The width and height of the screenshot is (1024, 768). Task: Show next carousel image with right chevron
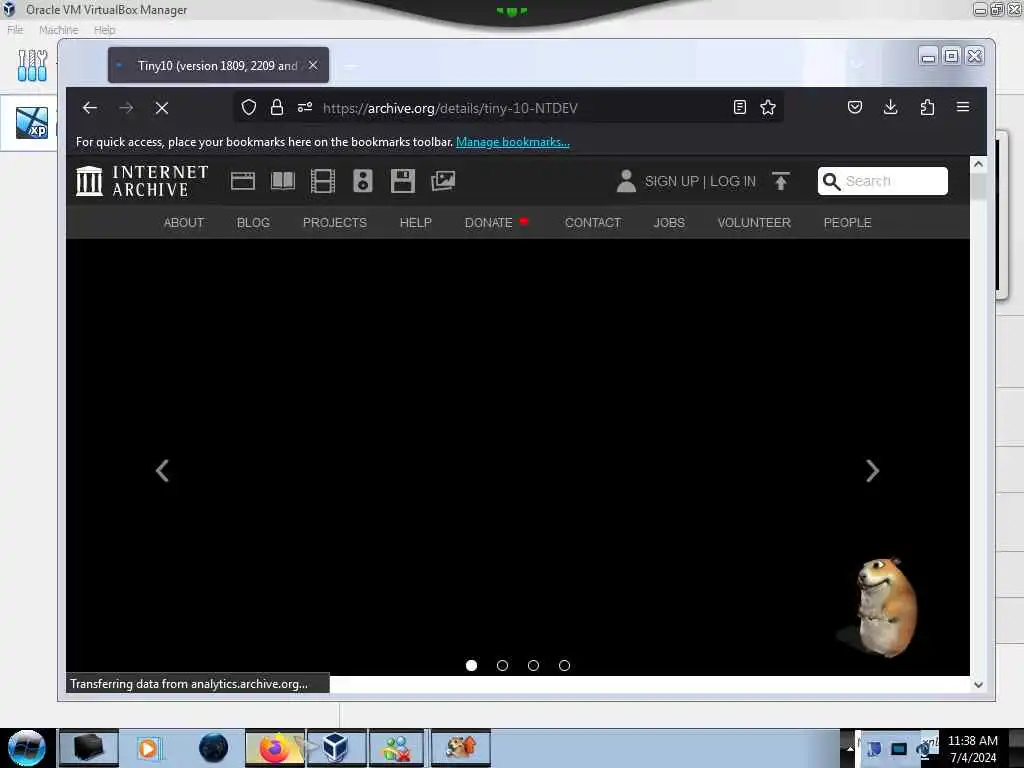pos(872,471)
